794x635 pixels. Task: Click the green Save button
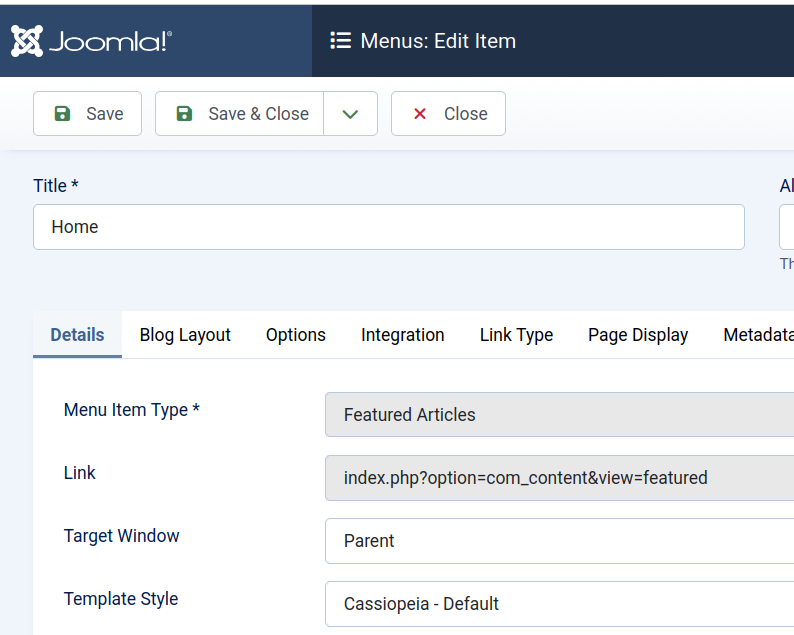coord(88,114)
